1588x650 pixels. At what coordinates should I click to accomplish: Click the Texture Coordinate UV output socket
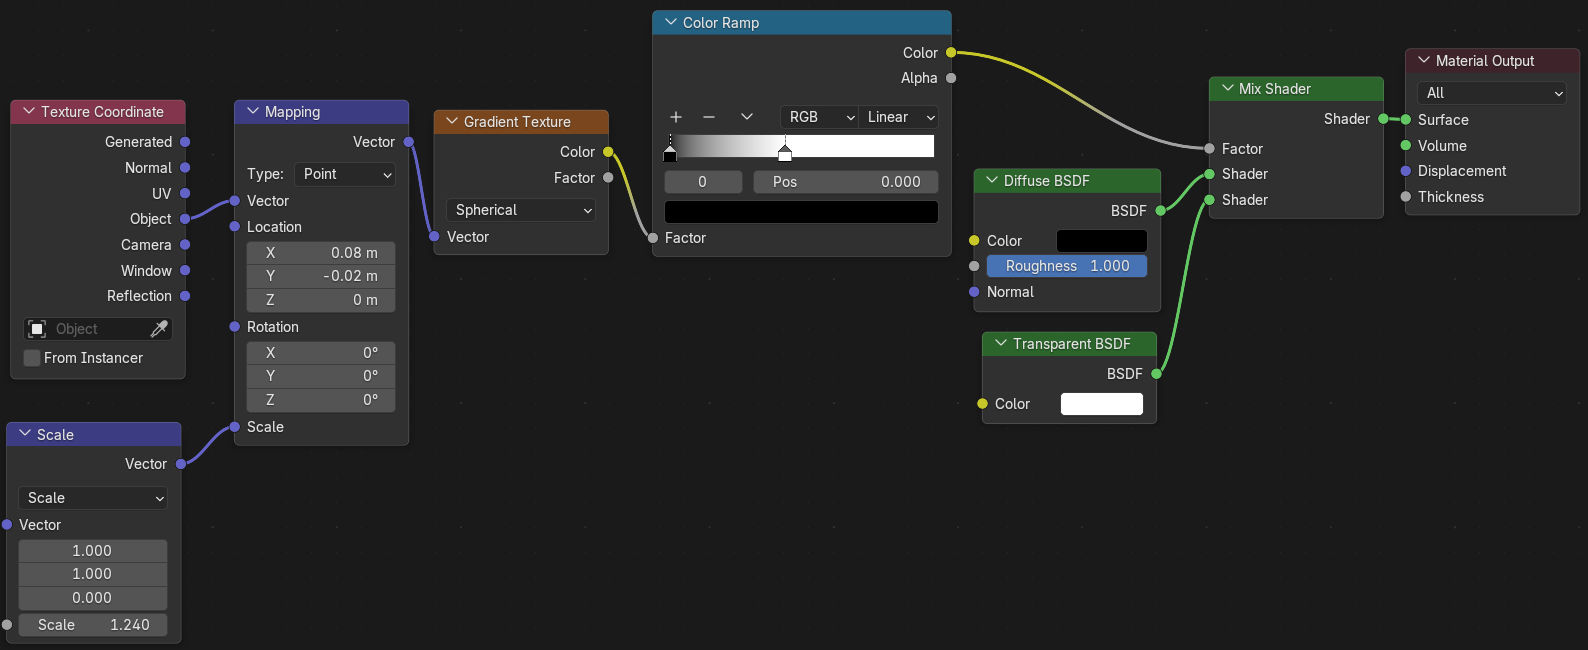click(x=185, y=194)
